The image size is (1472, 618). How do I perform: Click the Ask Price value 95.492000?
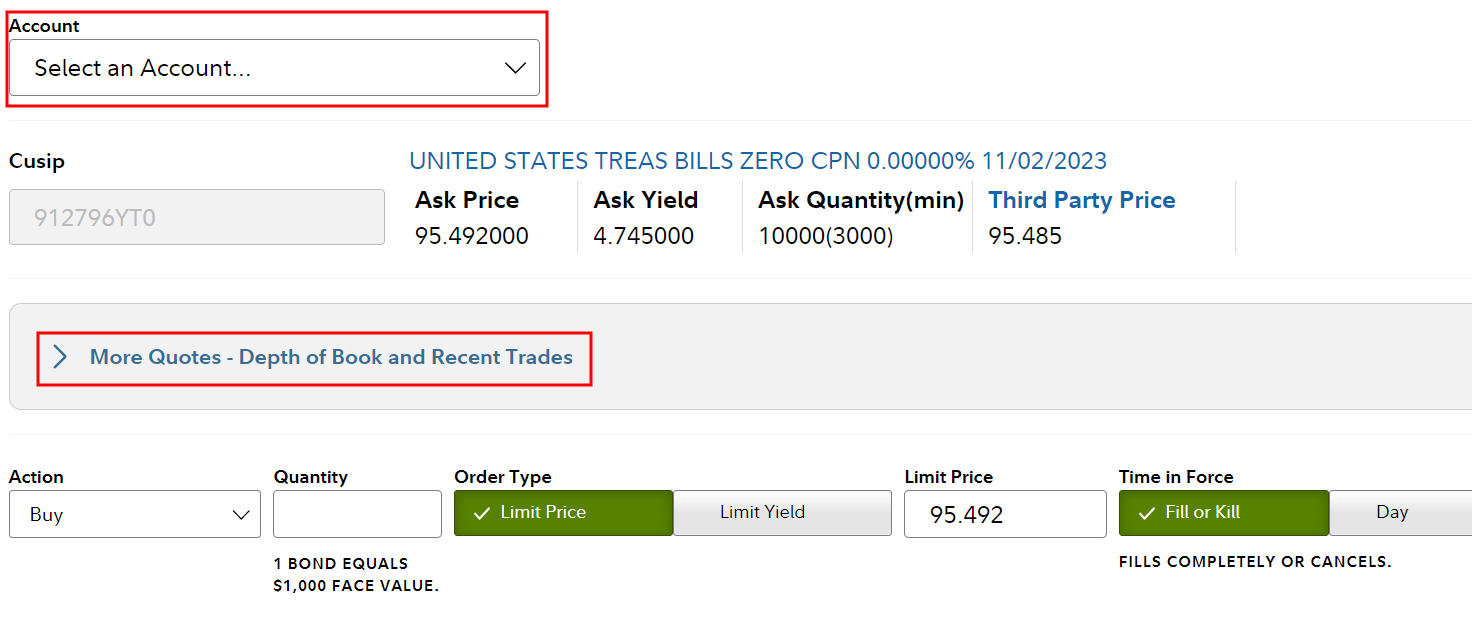point(470,235)
